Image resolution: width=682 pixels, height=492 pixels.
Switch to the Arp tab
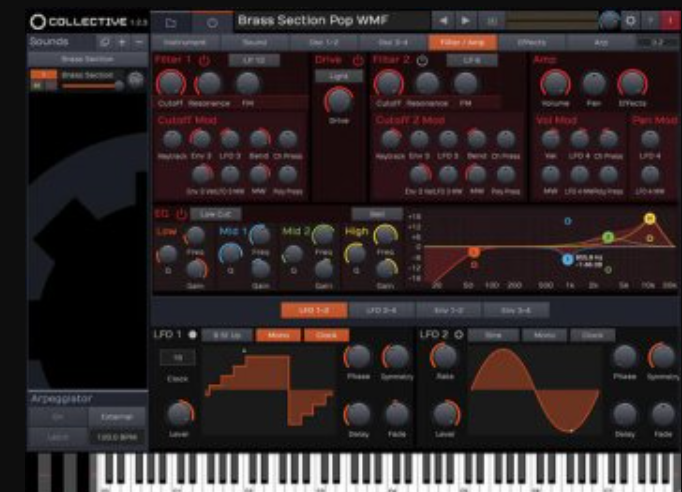point(601,43)
